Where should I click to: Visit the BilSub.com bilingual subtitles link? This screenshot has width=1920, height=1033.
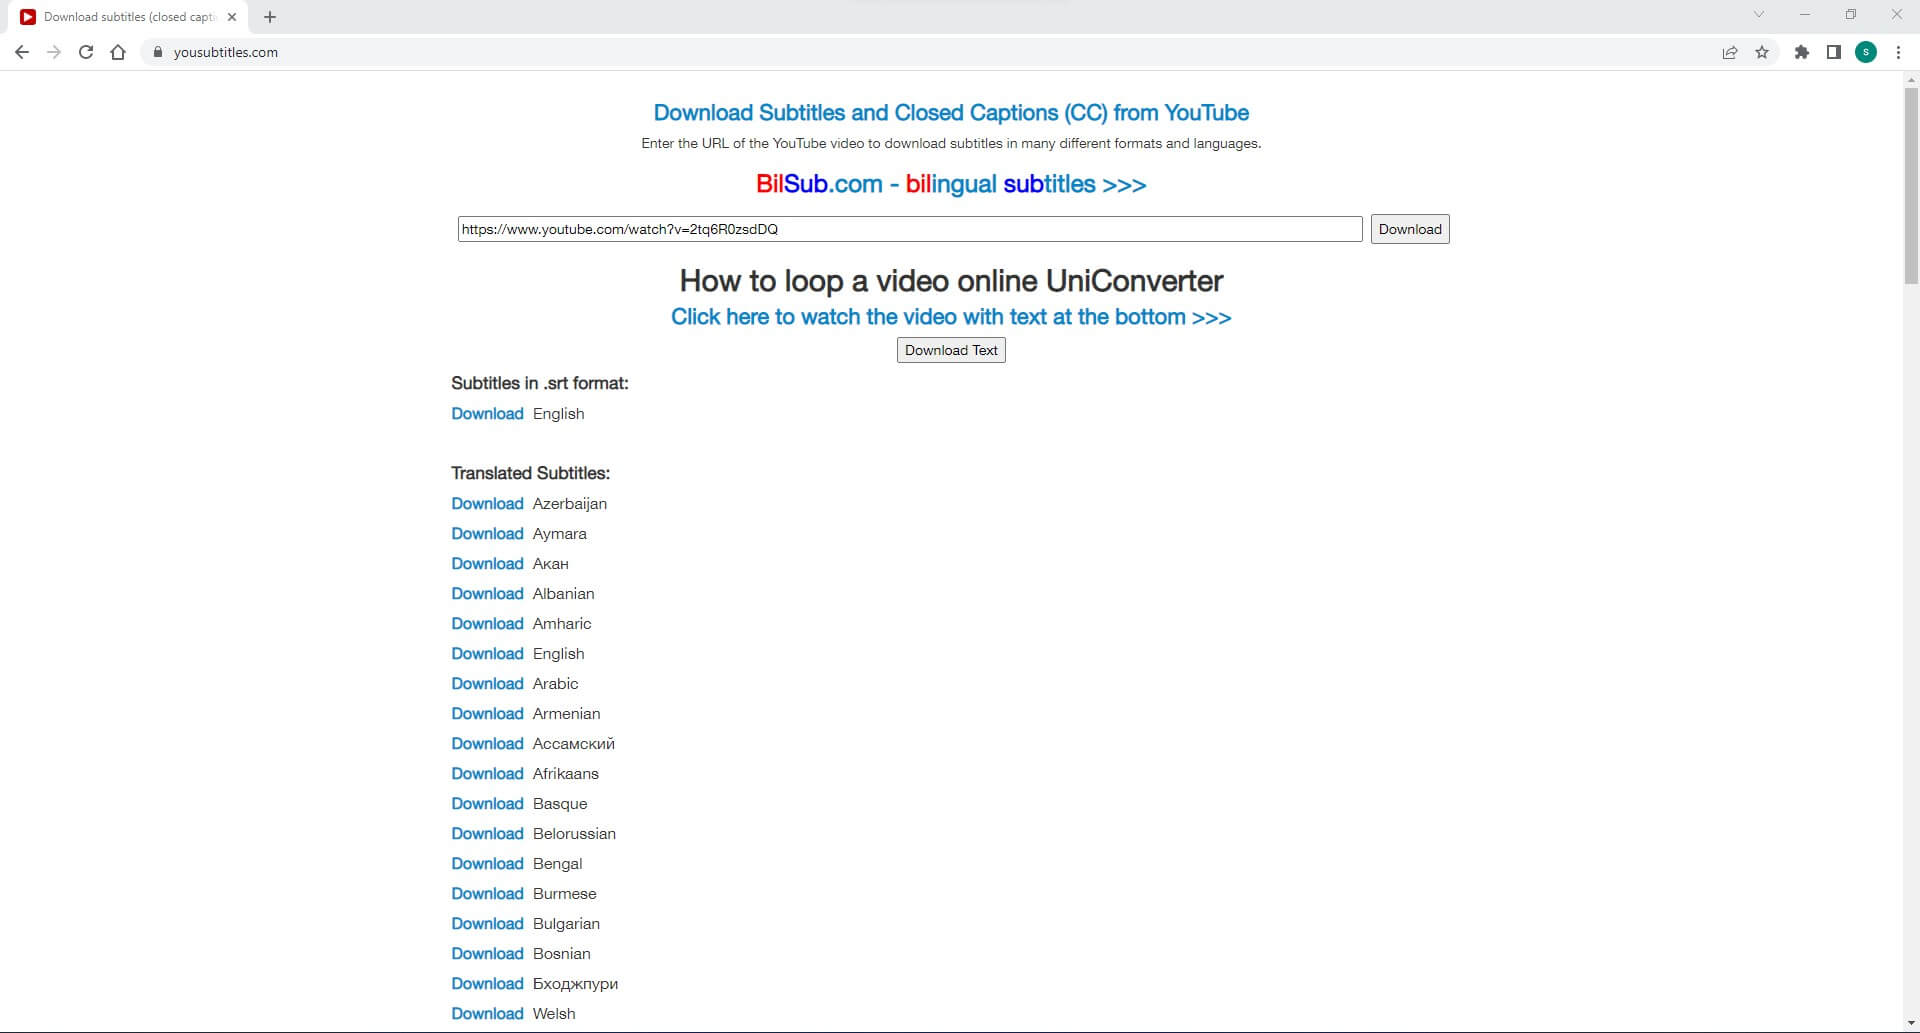tap(951, 184)
